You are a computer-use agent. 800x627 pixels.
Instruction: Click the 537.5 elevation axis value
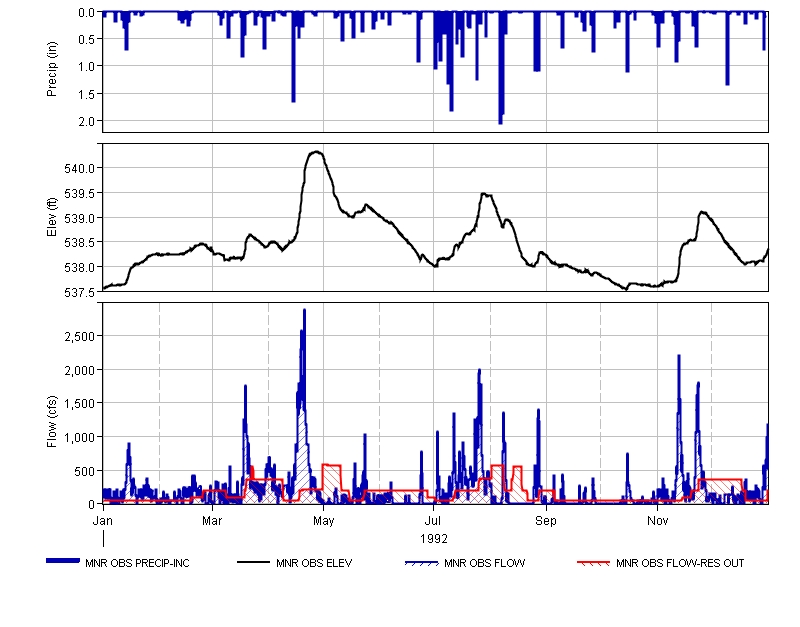click(x=80, y=292)
